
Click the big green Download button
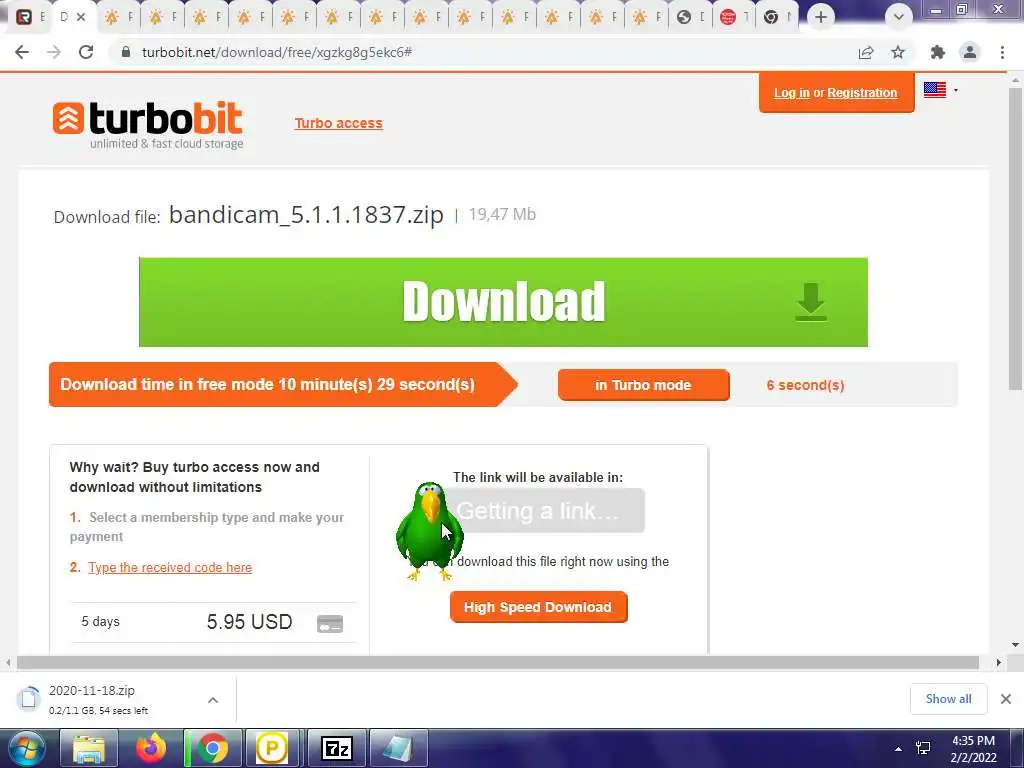pos(504,302)
